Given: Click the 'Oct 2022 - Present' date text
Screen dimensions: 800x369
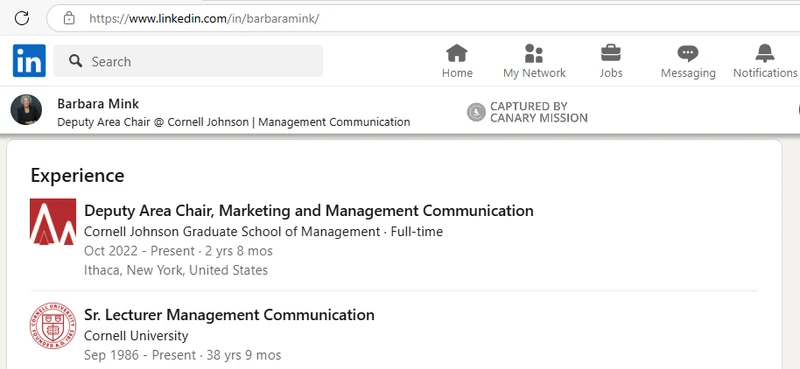Looking at the screenshot, I should click(139, 251).
